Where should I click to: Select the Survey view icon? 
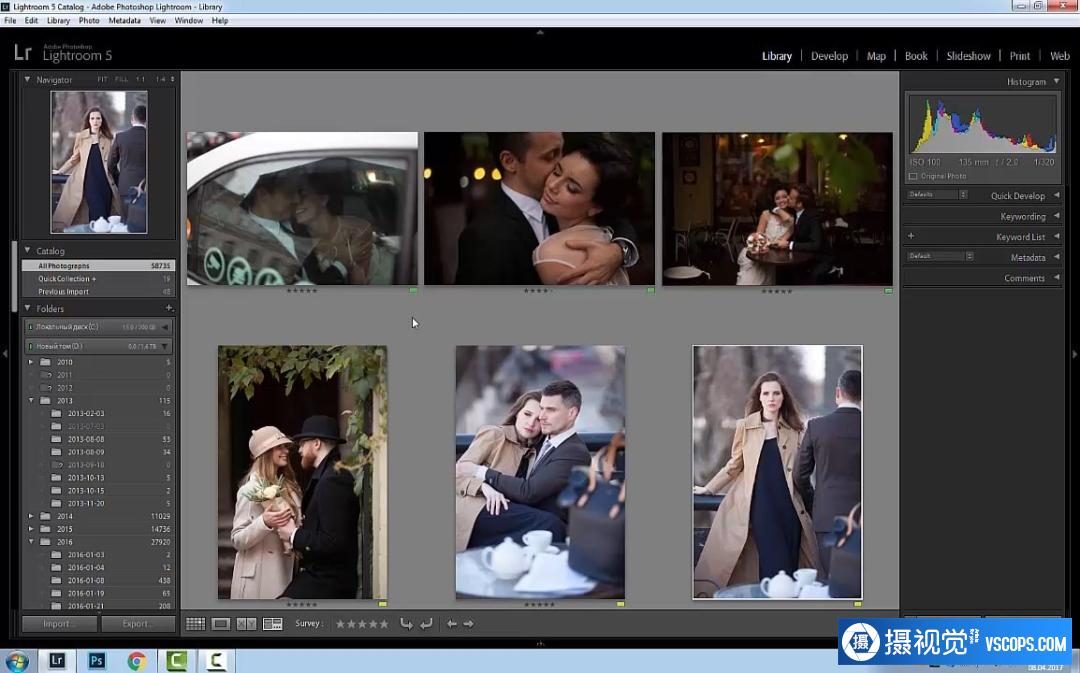272,624
